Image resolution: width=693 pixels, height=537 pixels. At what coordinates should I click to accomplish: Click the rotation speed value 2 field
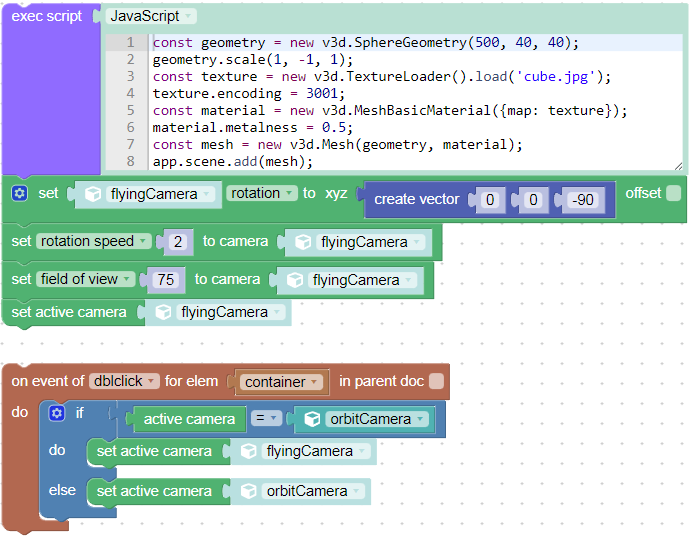(178, 242)
